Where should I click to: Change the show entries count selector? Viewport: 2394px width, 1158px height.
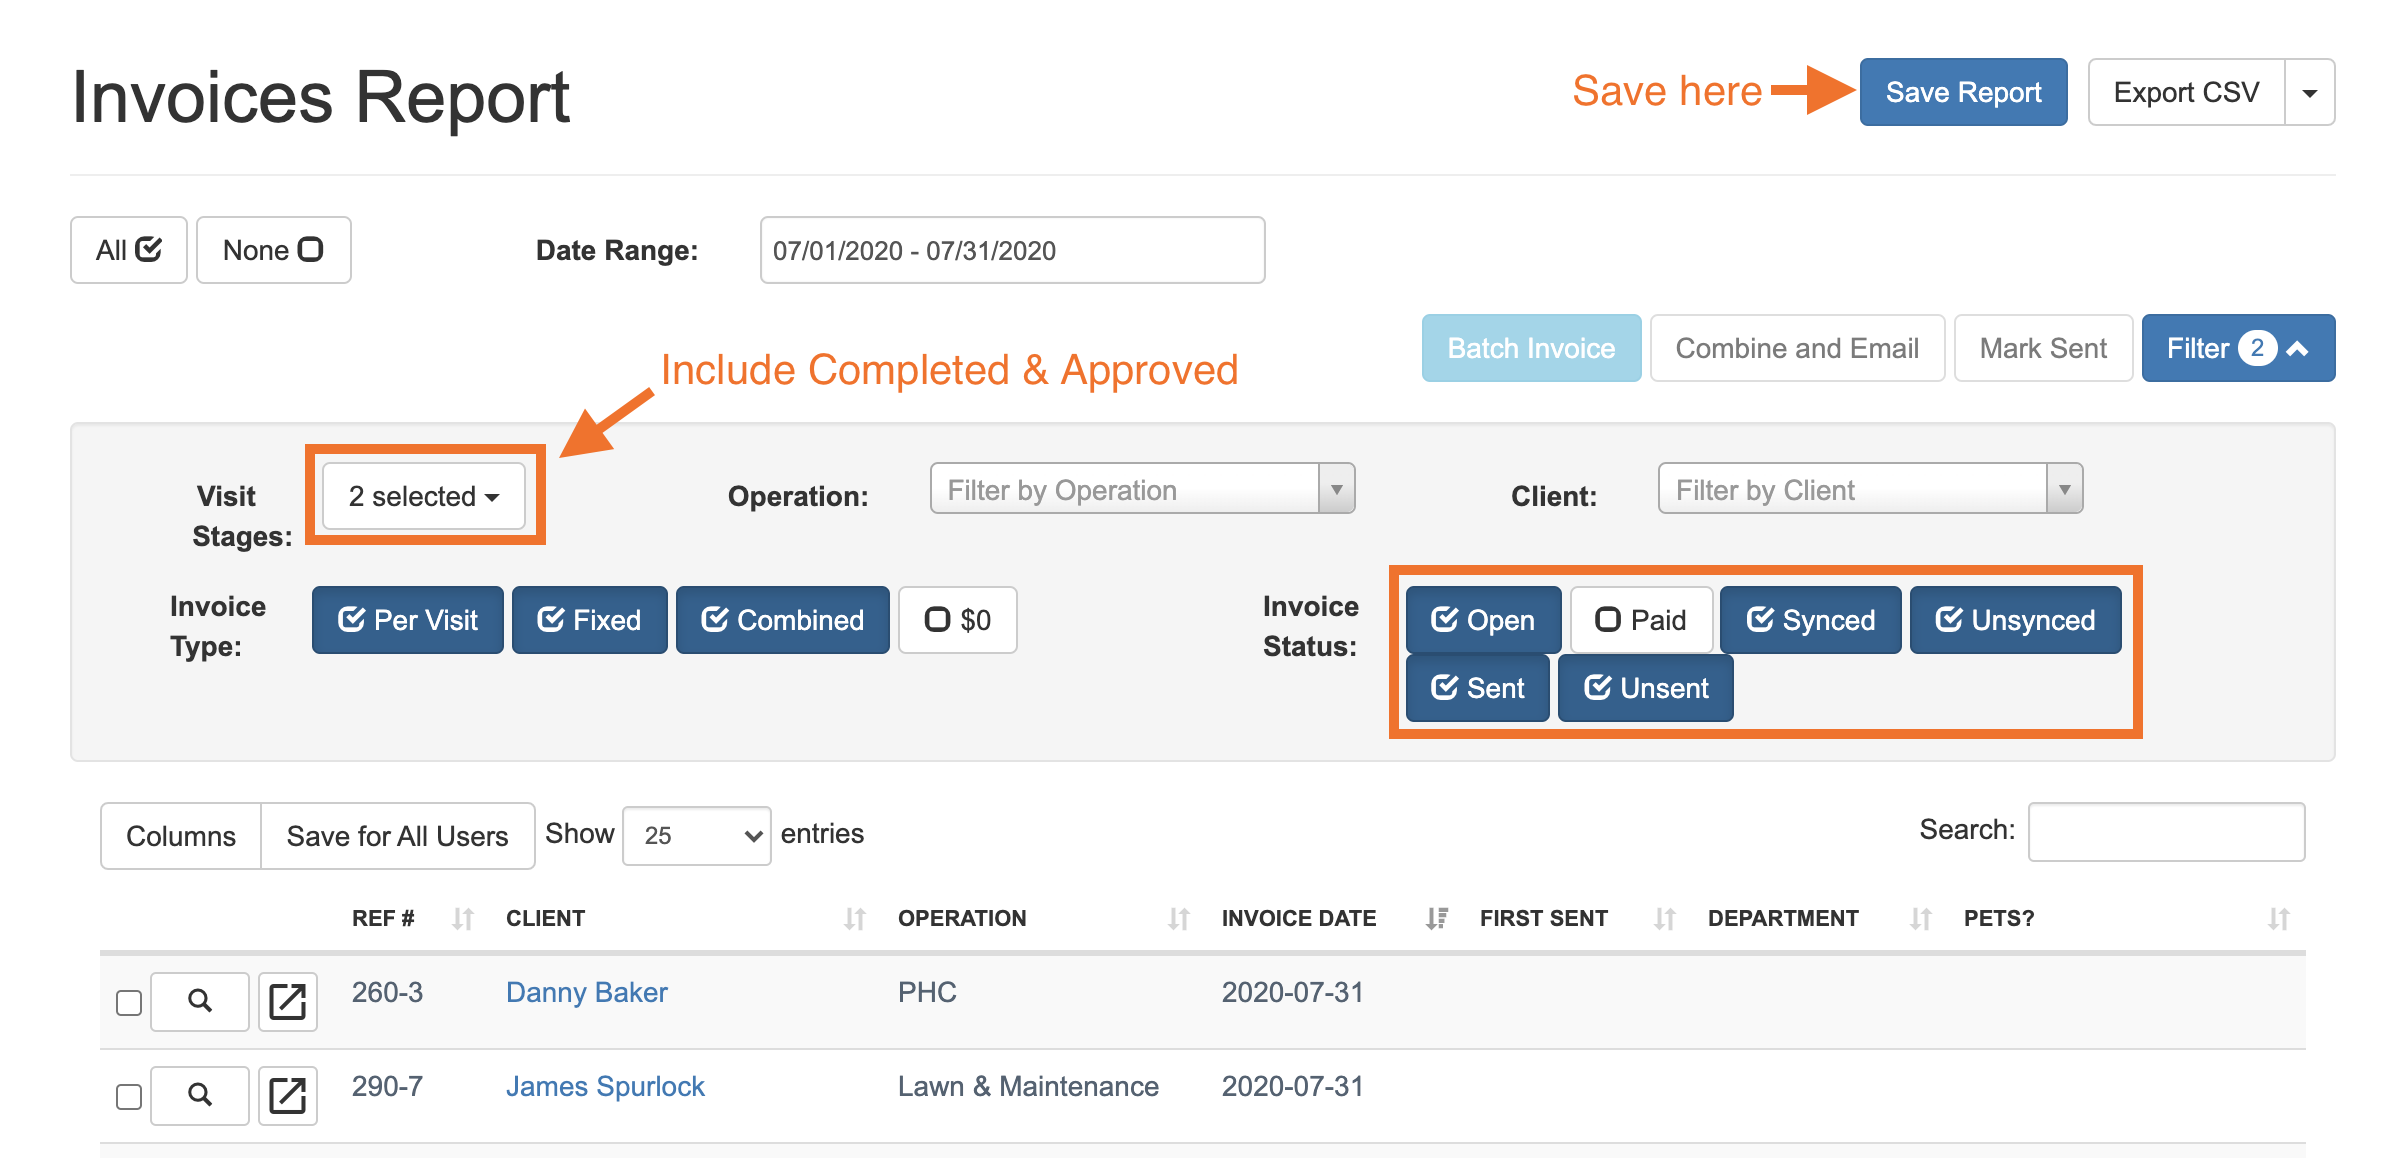coord(696,835)
